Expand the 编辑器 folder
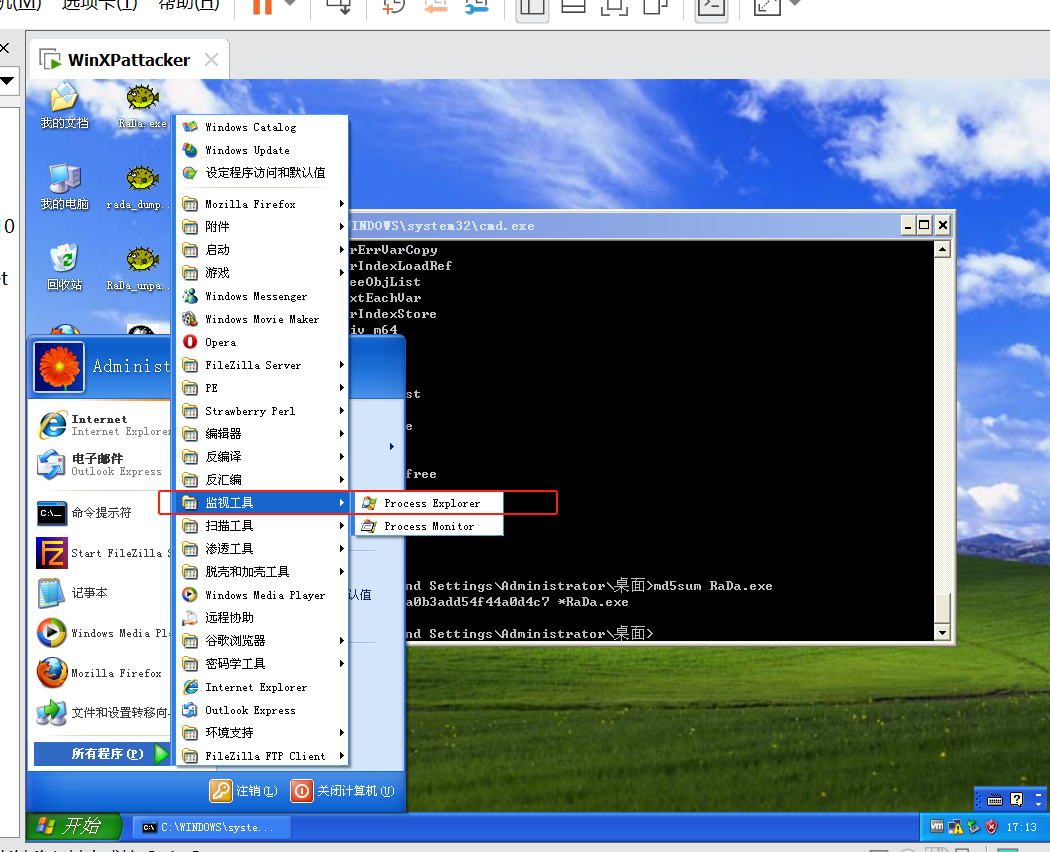 pyautogui.click(x=262, y=434)
